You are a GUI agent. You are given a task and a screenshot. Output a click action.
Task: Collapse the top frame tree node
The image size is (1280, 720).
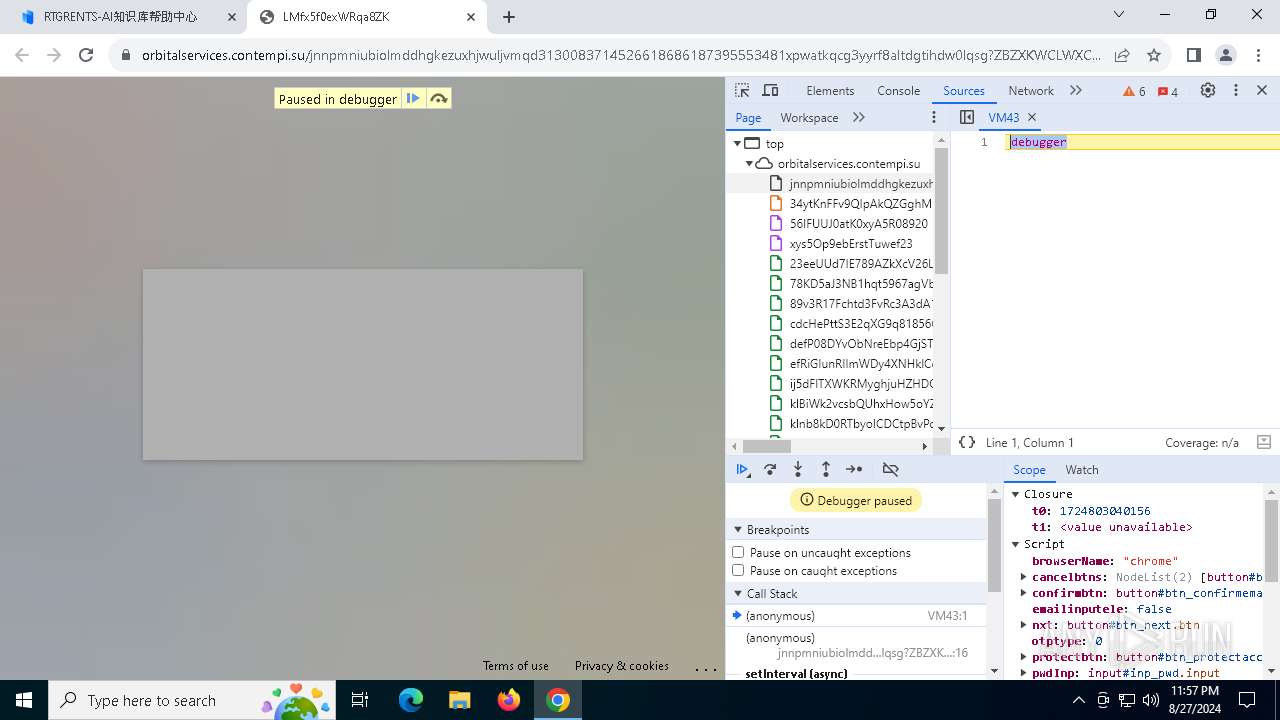(737, 143)
